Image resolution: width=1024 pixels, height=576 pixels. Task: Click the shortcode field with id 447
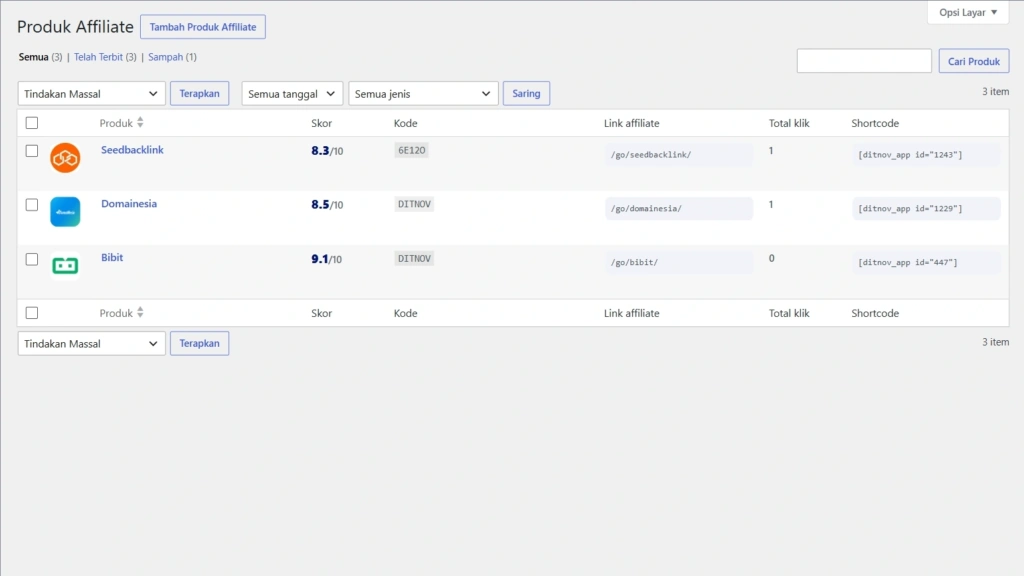click(x=926, y=263)
